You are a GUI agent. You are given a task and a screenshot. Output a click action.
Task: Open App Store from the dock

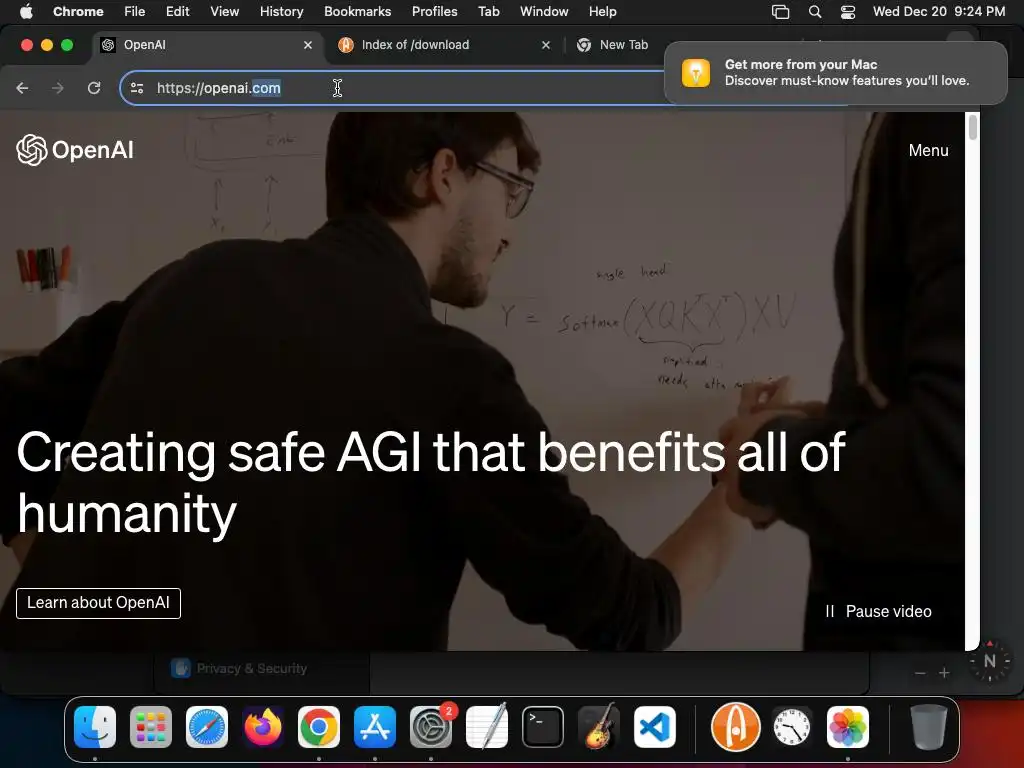pyautogui.click(x=375, y=727)
